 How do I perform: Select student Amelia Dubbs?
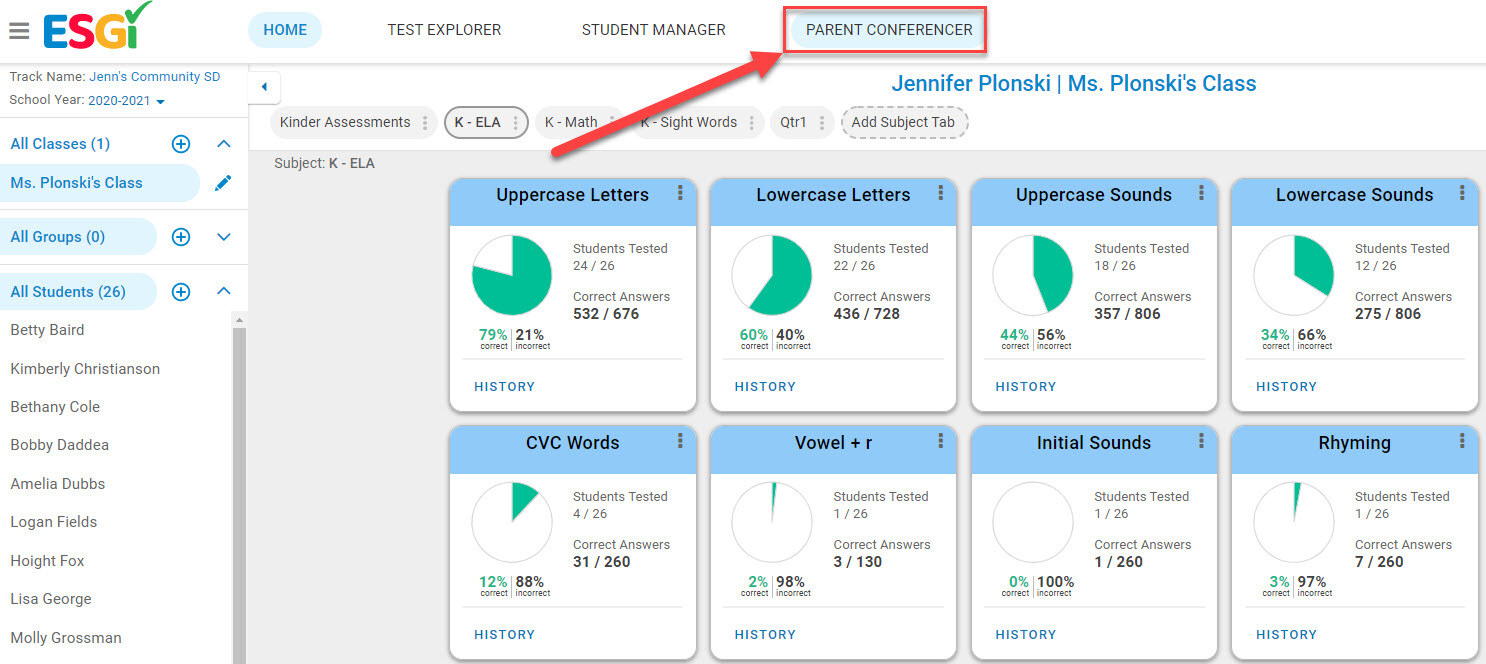point(58,484)
